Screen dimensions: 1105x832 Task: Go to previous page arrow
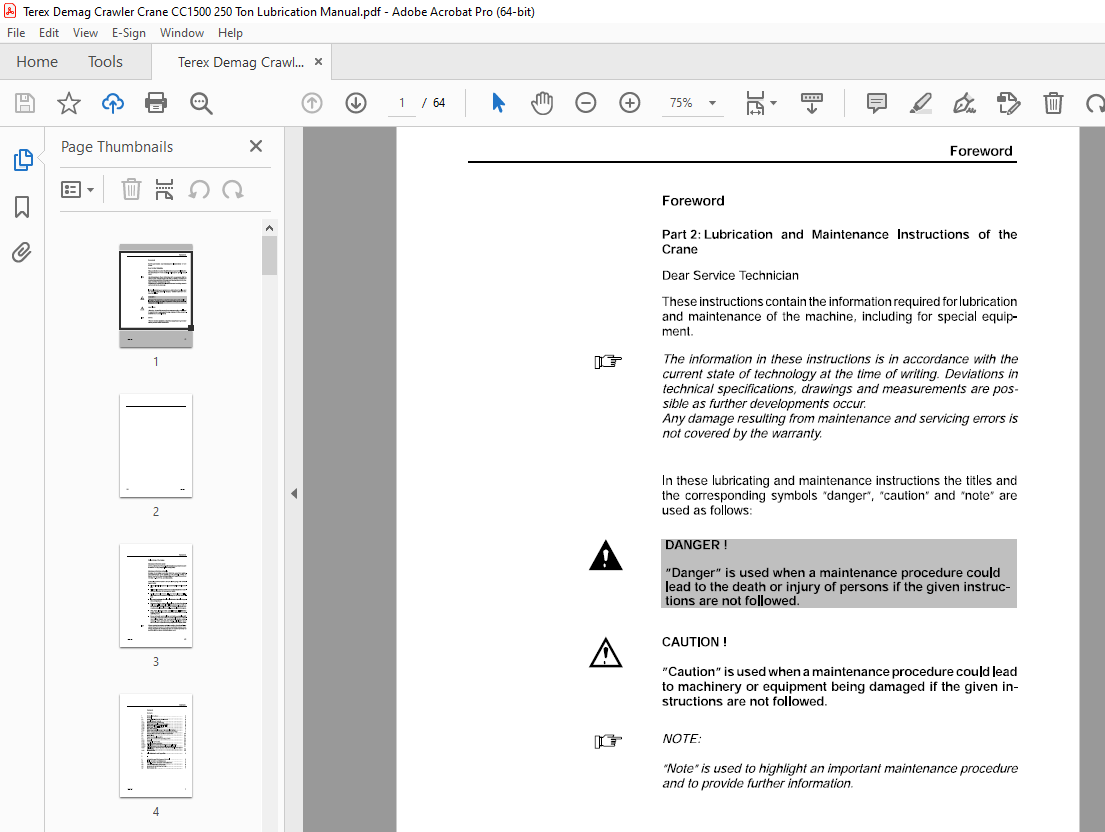[x=311, y=103]
